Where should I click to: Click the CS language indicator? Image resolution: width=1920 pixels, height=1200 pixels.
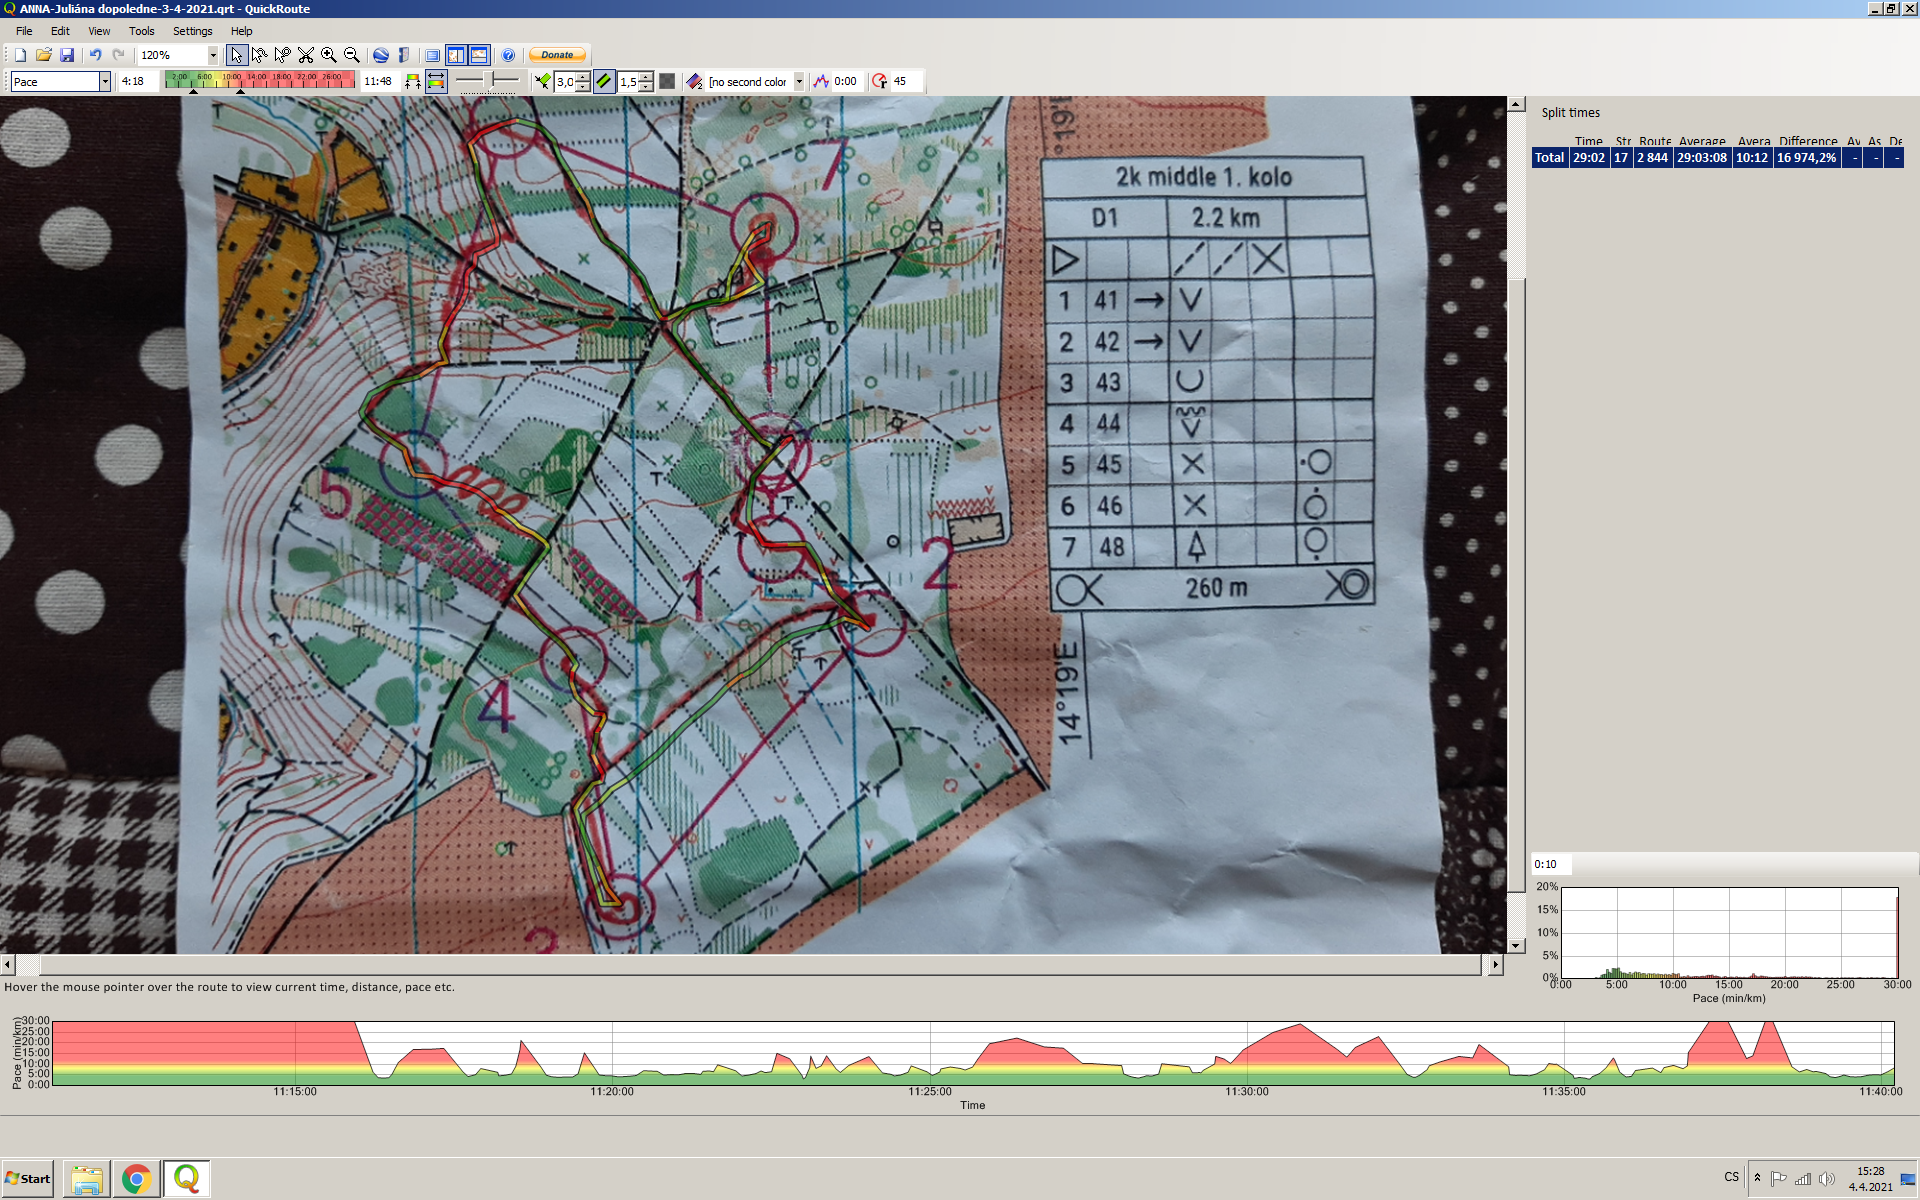pyautogui.click(x=1731, y=1177)
